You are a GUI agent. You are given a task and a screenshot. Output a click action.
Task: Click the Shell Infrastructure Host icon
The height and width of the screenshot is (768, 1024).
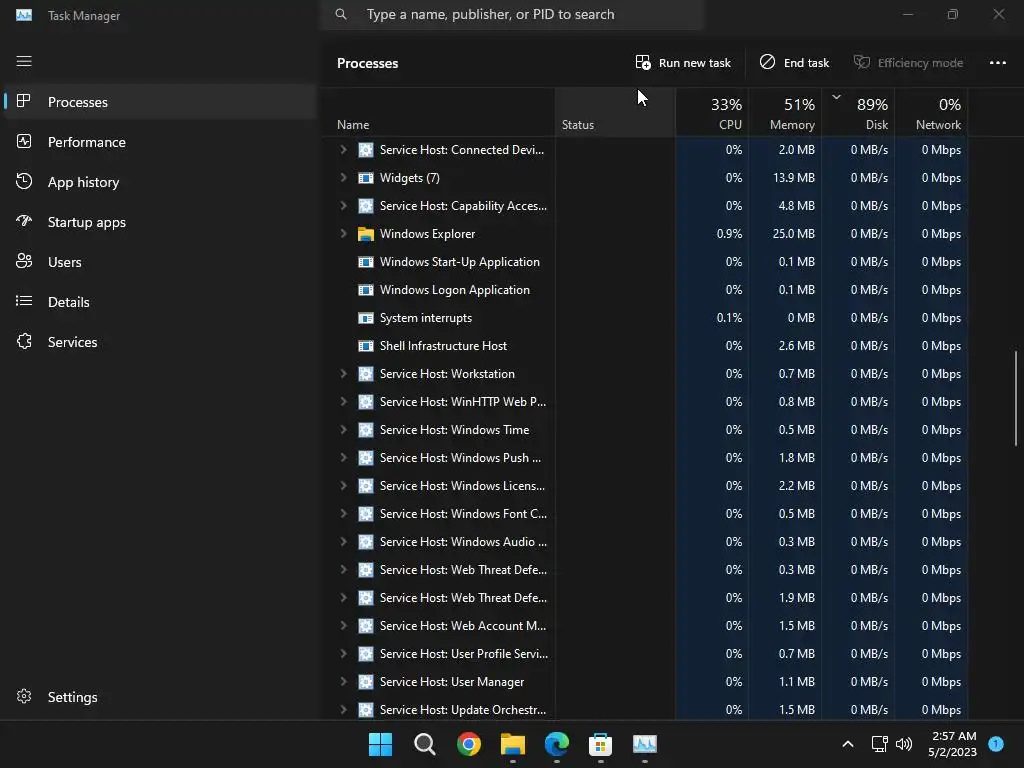click(366, 346)
